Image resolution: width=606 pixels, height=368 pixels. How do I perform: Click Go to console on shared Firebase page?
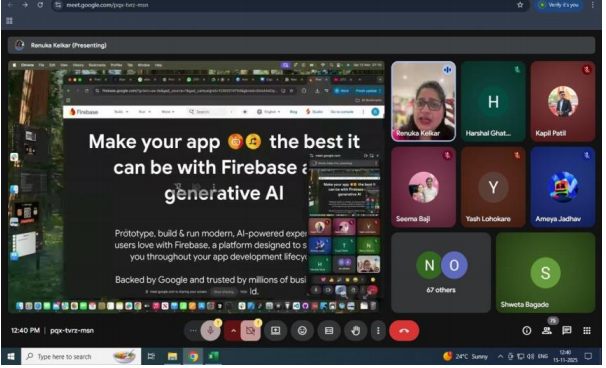(342, 112)
